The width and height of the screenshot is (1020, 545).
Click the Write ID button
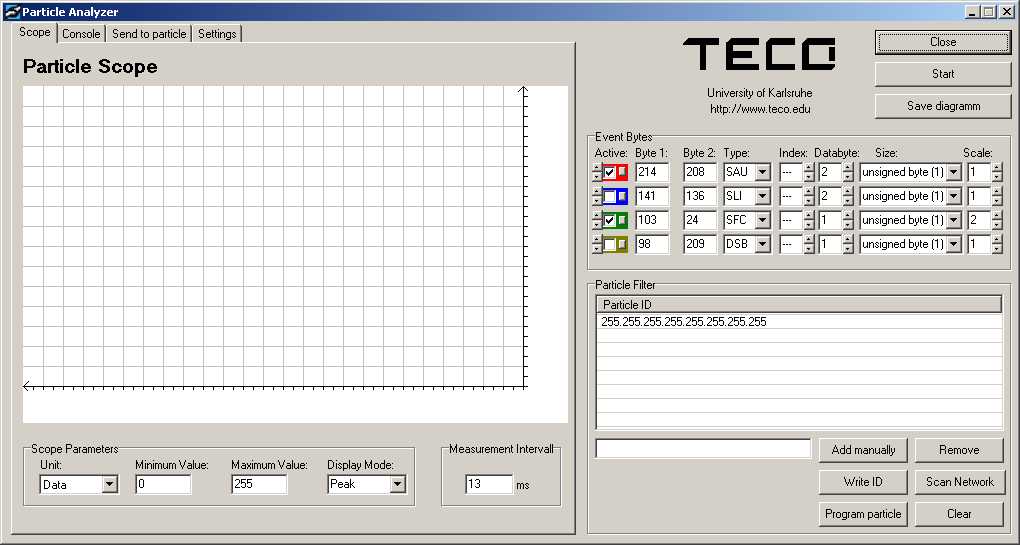863,482
